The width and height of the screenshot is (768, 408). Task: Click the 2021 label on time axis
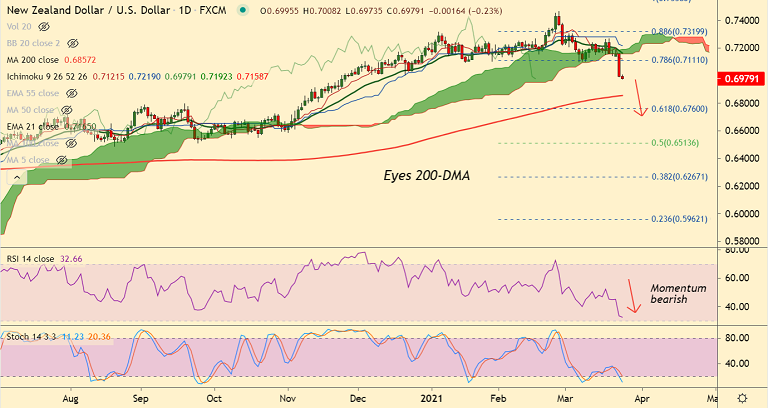point(432,399)
